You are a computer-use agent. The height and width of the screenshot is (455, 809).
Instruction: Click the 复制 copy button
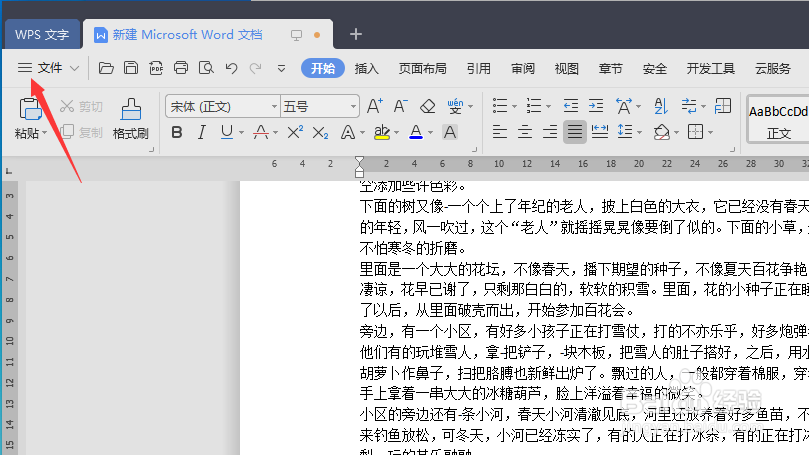pyautogui.click(x=82, y=132)
